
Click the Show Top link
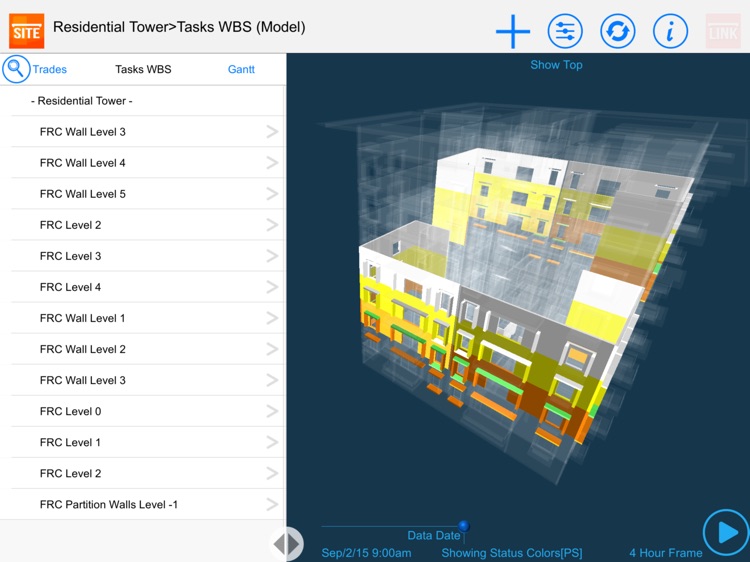[x=556, y=65]
